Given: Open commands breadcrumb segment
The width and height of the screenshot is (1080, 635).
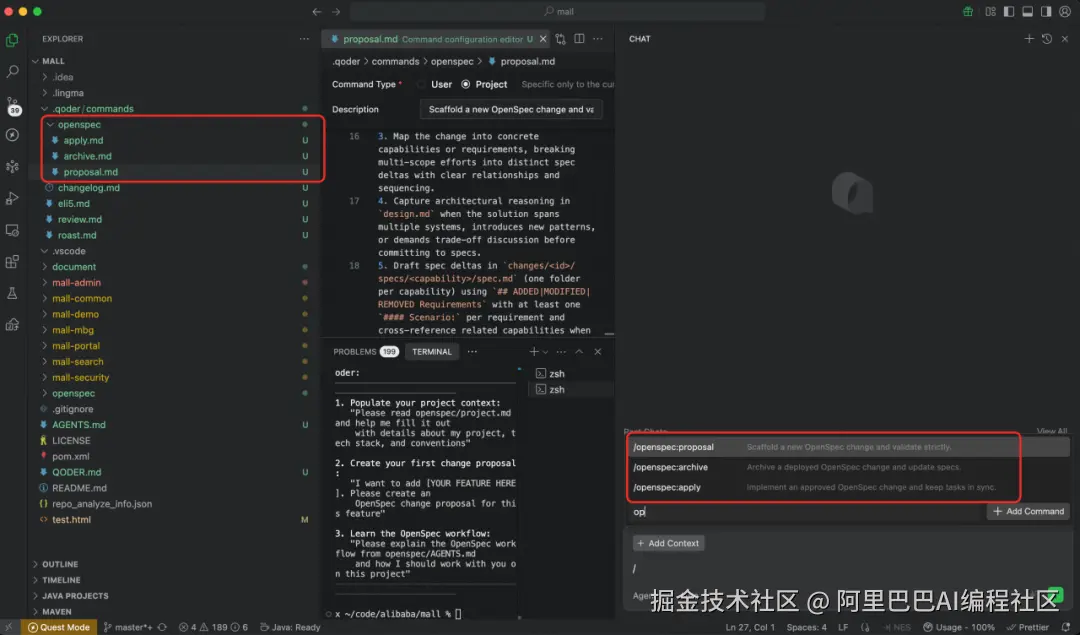Looking at the screenshot, I should pyautogui.click(x=395, y=62).
